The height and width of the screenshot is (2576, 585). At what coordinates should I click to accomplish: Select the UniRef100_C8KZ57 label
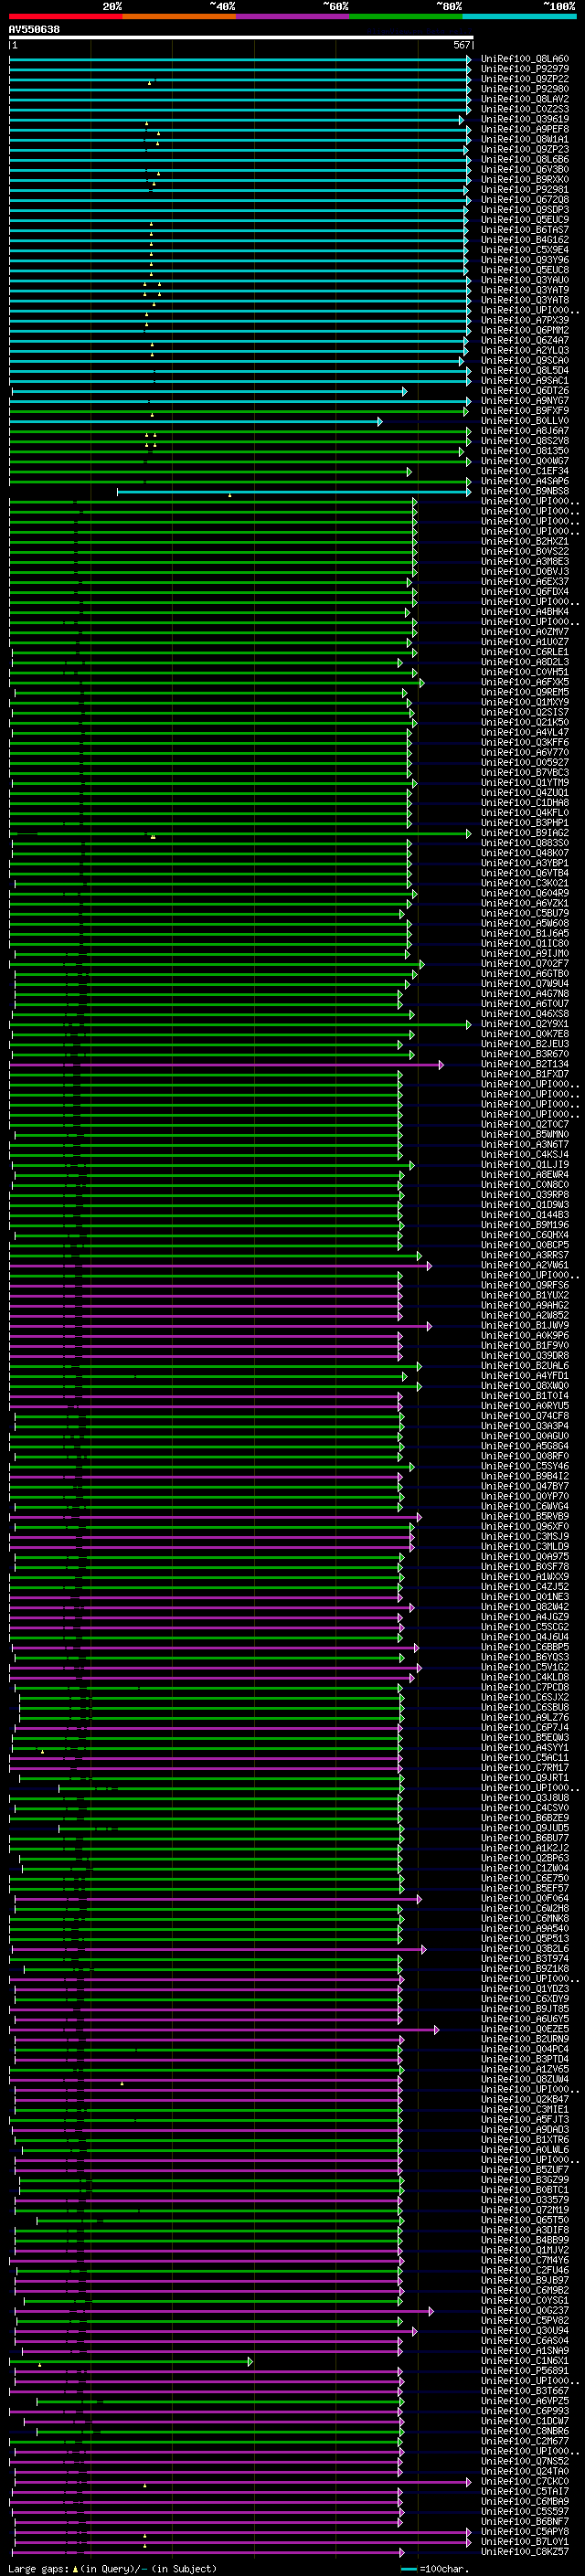(x=525, y=2551)
